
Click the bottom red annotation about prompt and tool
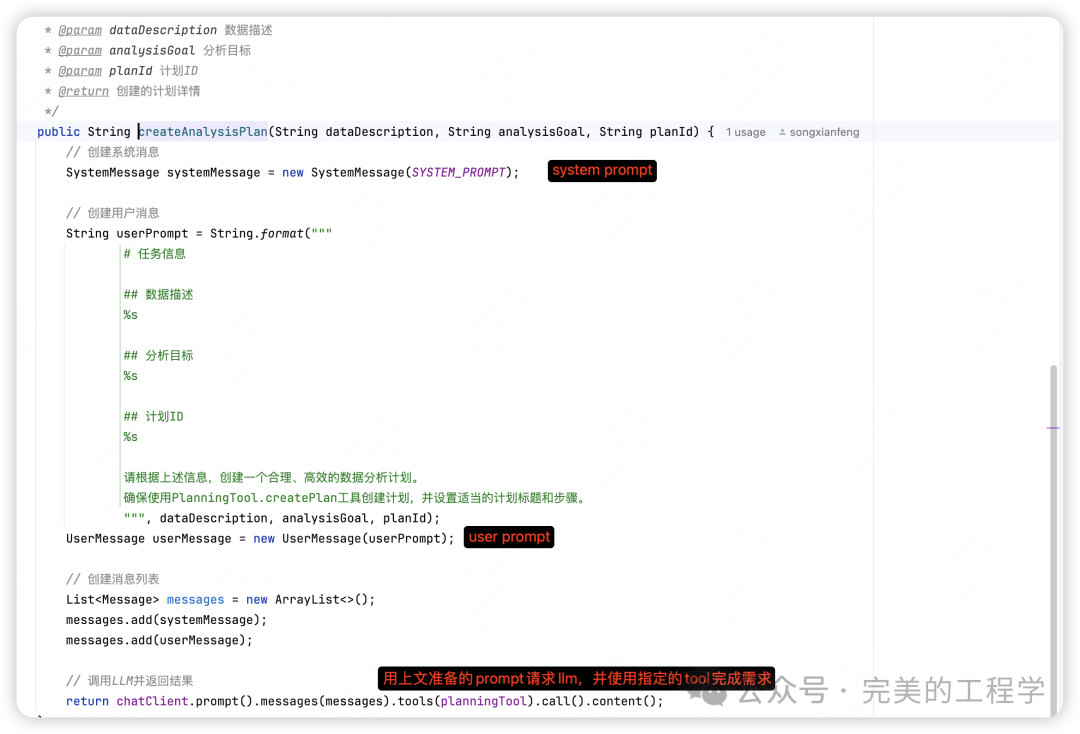(577, 679)
